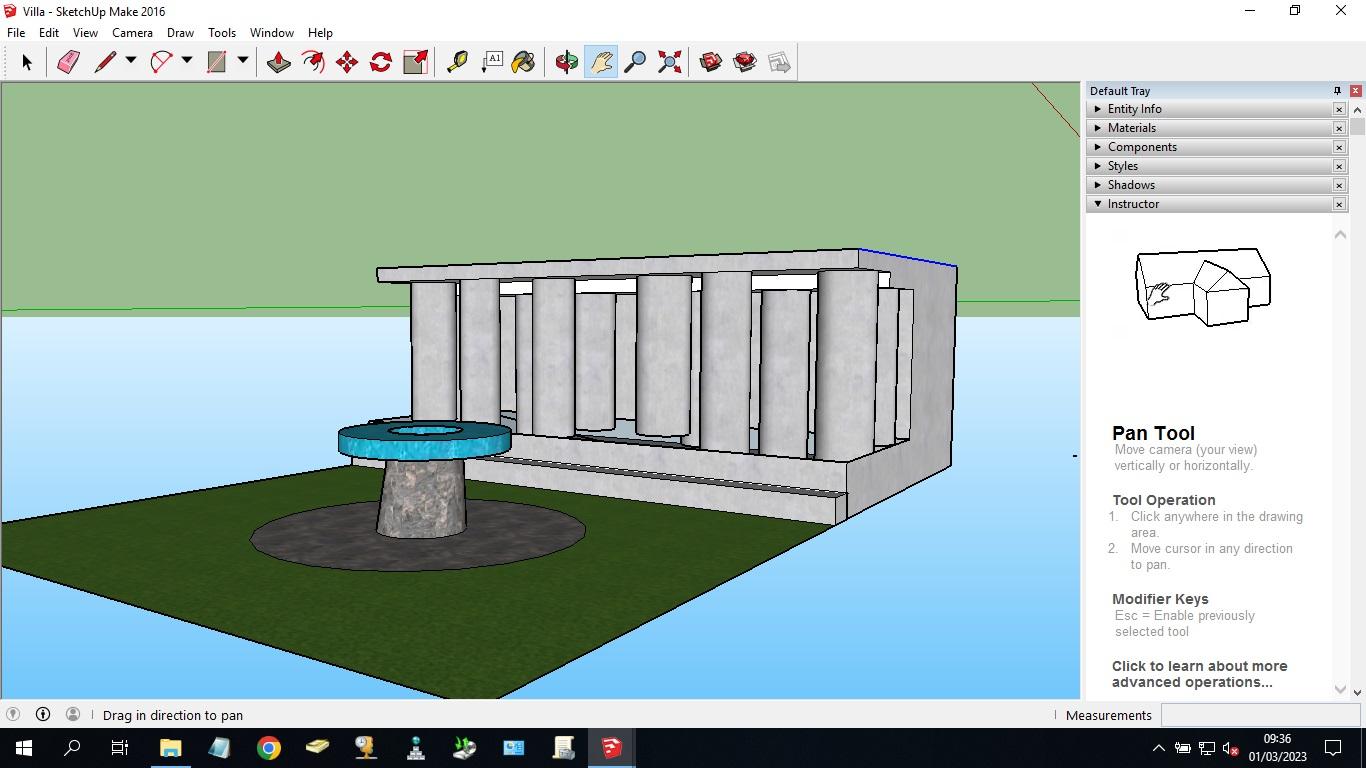Screen dimensions: 1366x768
Task: Open the Camera menu
Action: [132, 33]
